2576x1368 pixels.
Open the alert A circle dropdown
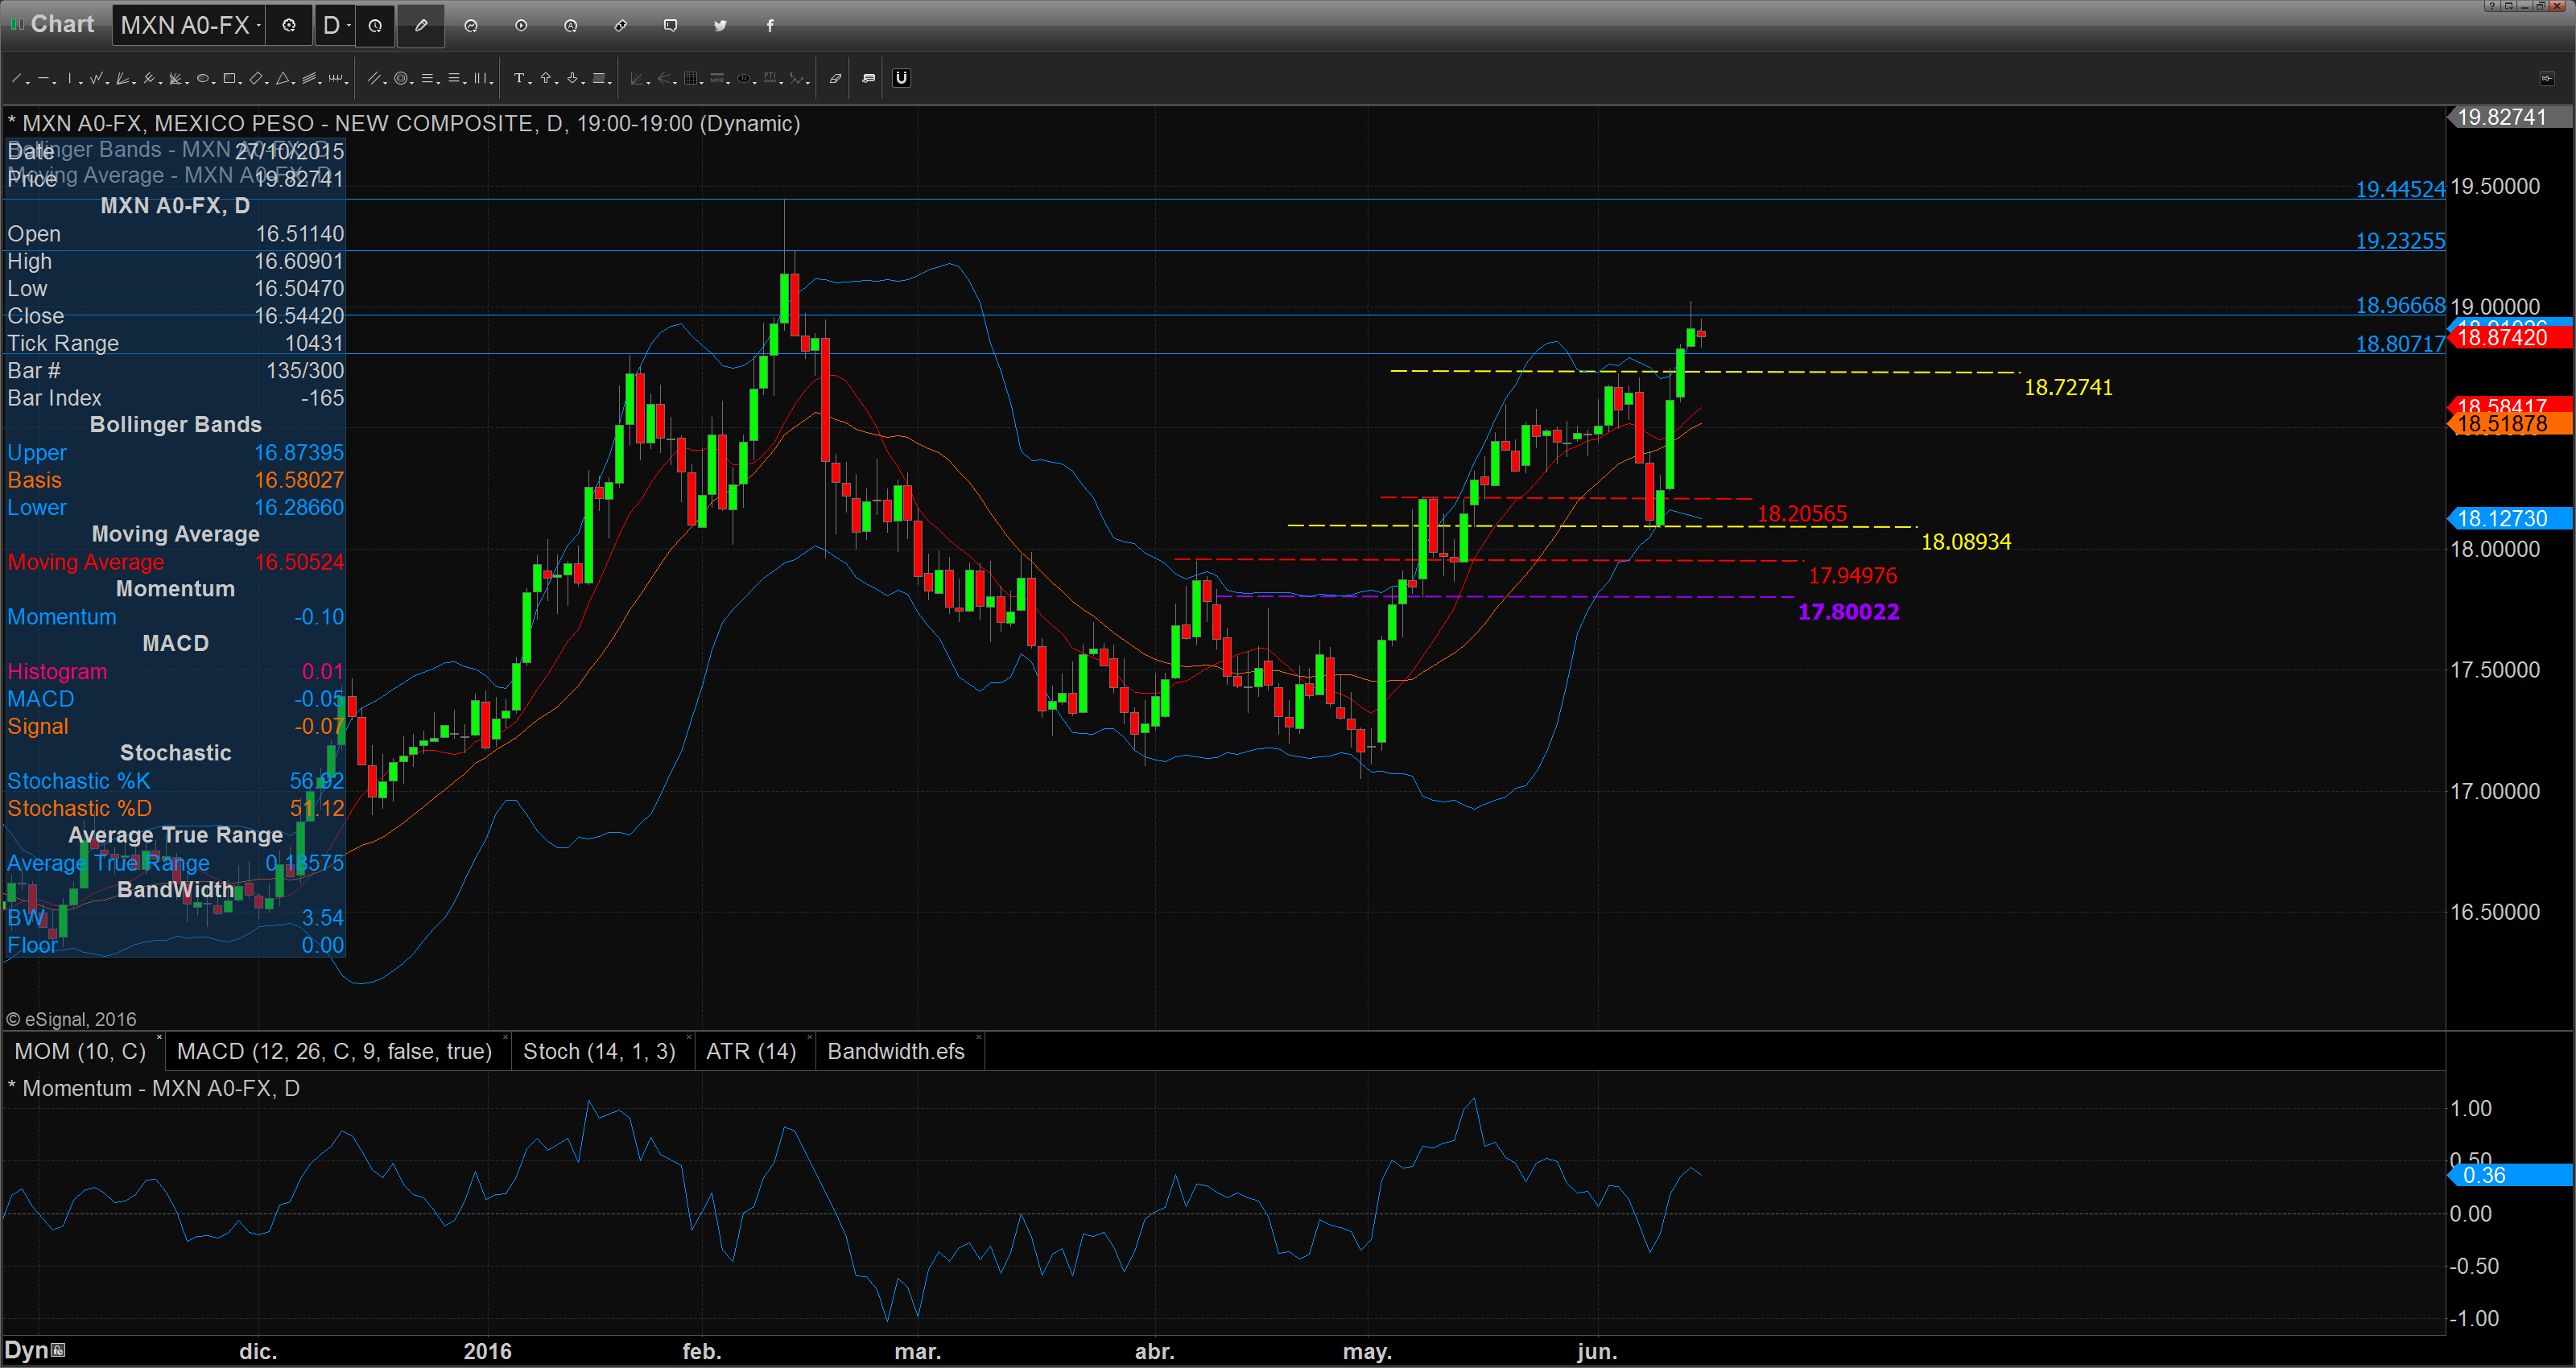[x=571, y=25]
